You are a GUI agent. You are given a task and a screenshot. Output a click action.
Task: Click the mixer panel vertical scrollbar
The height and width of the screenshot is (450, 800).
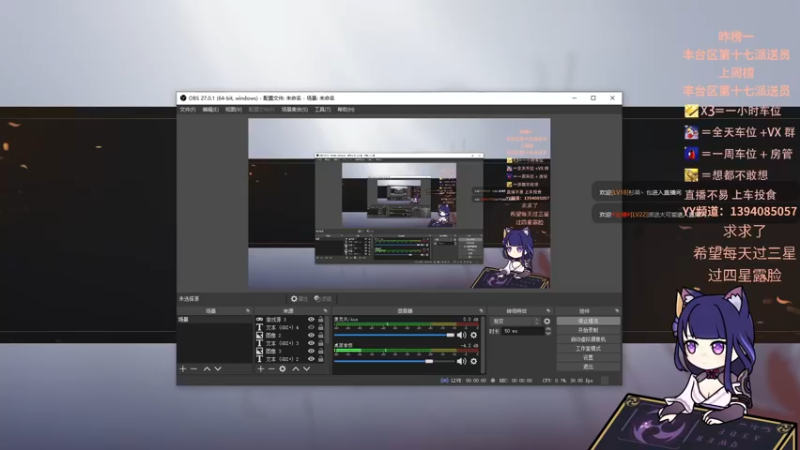(x=483, y=345)
